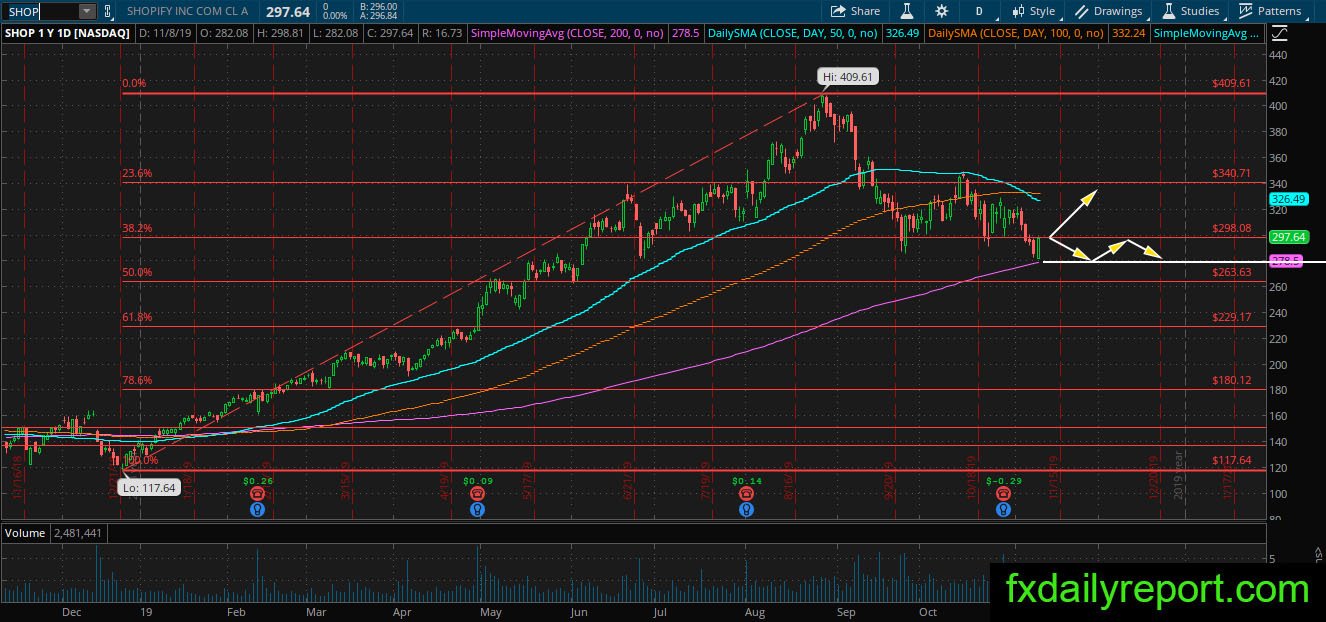Click the Hi: 409.61 price bubble
This screenshot has height=622, width=1326.
849,76
